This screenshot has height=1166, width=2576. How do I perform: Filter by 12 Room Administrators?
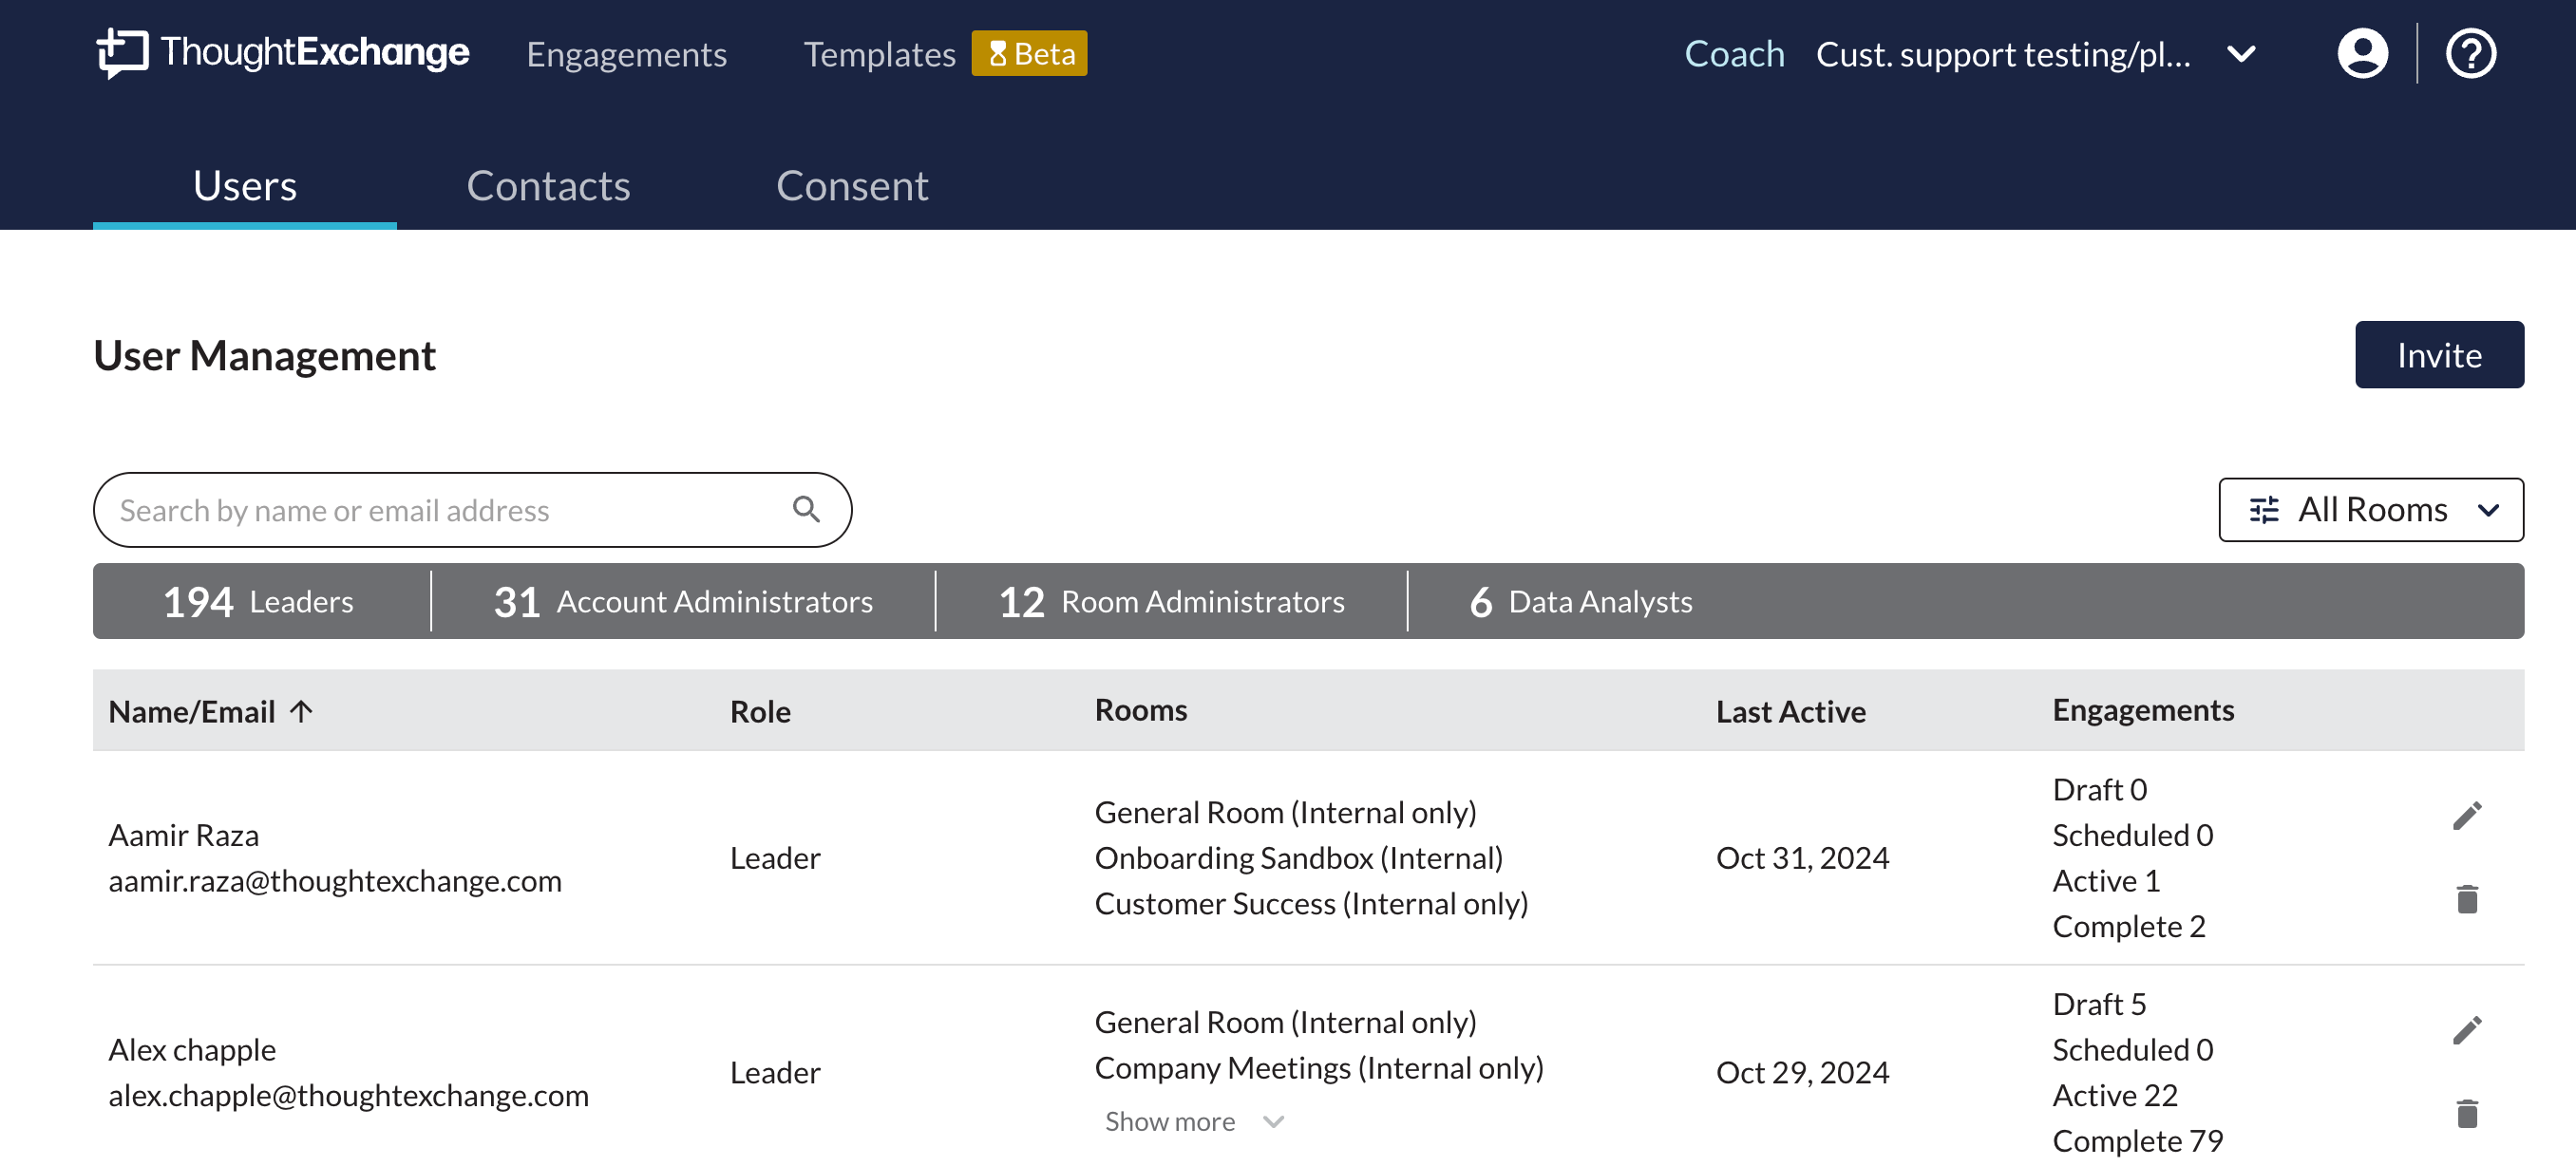click(x=1171, y=602)
